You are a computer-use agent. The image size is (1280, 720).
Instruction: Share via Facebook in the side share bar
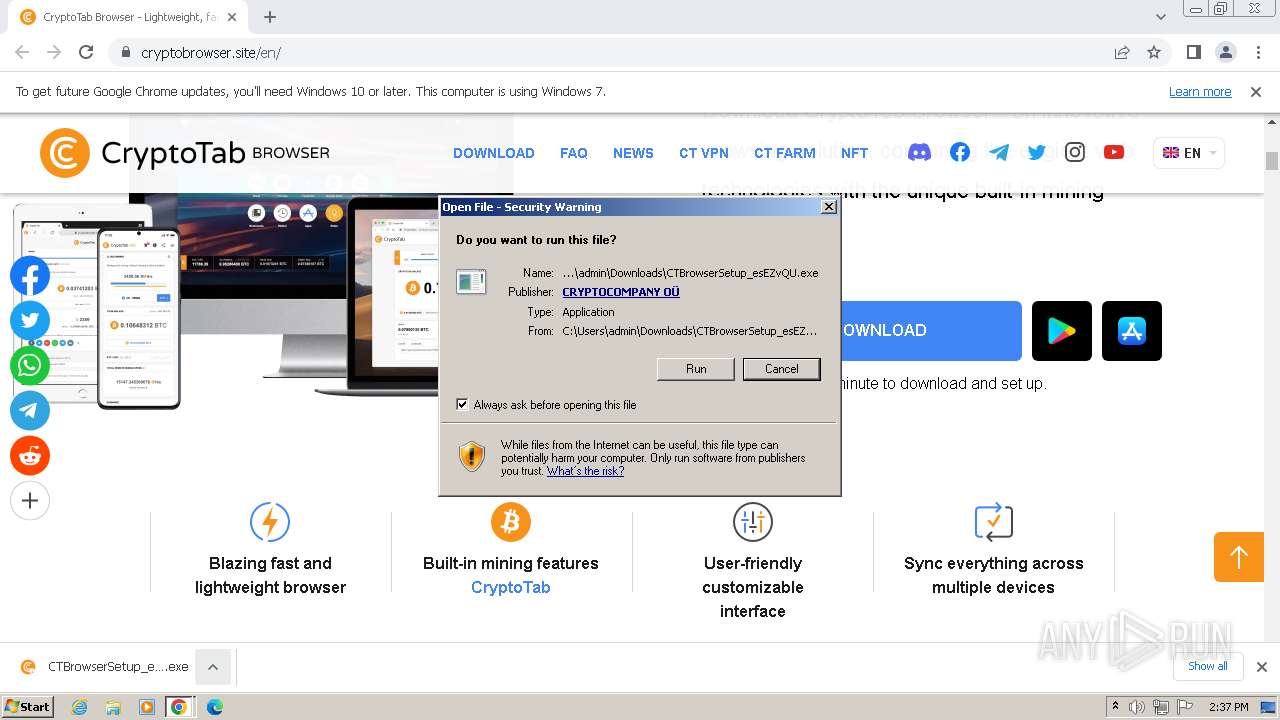pyautogui.click(x=30, y=275)
